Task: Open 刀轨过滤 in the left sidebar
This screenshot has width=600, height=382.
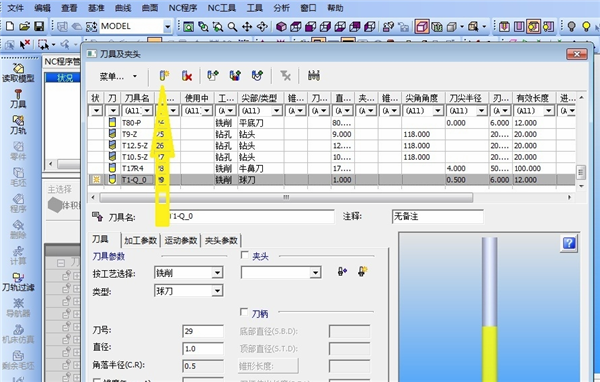Action: tap(18, 282)
